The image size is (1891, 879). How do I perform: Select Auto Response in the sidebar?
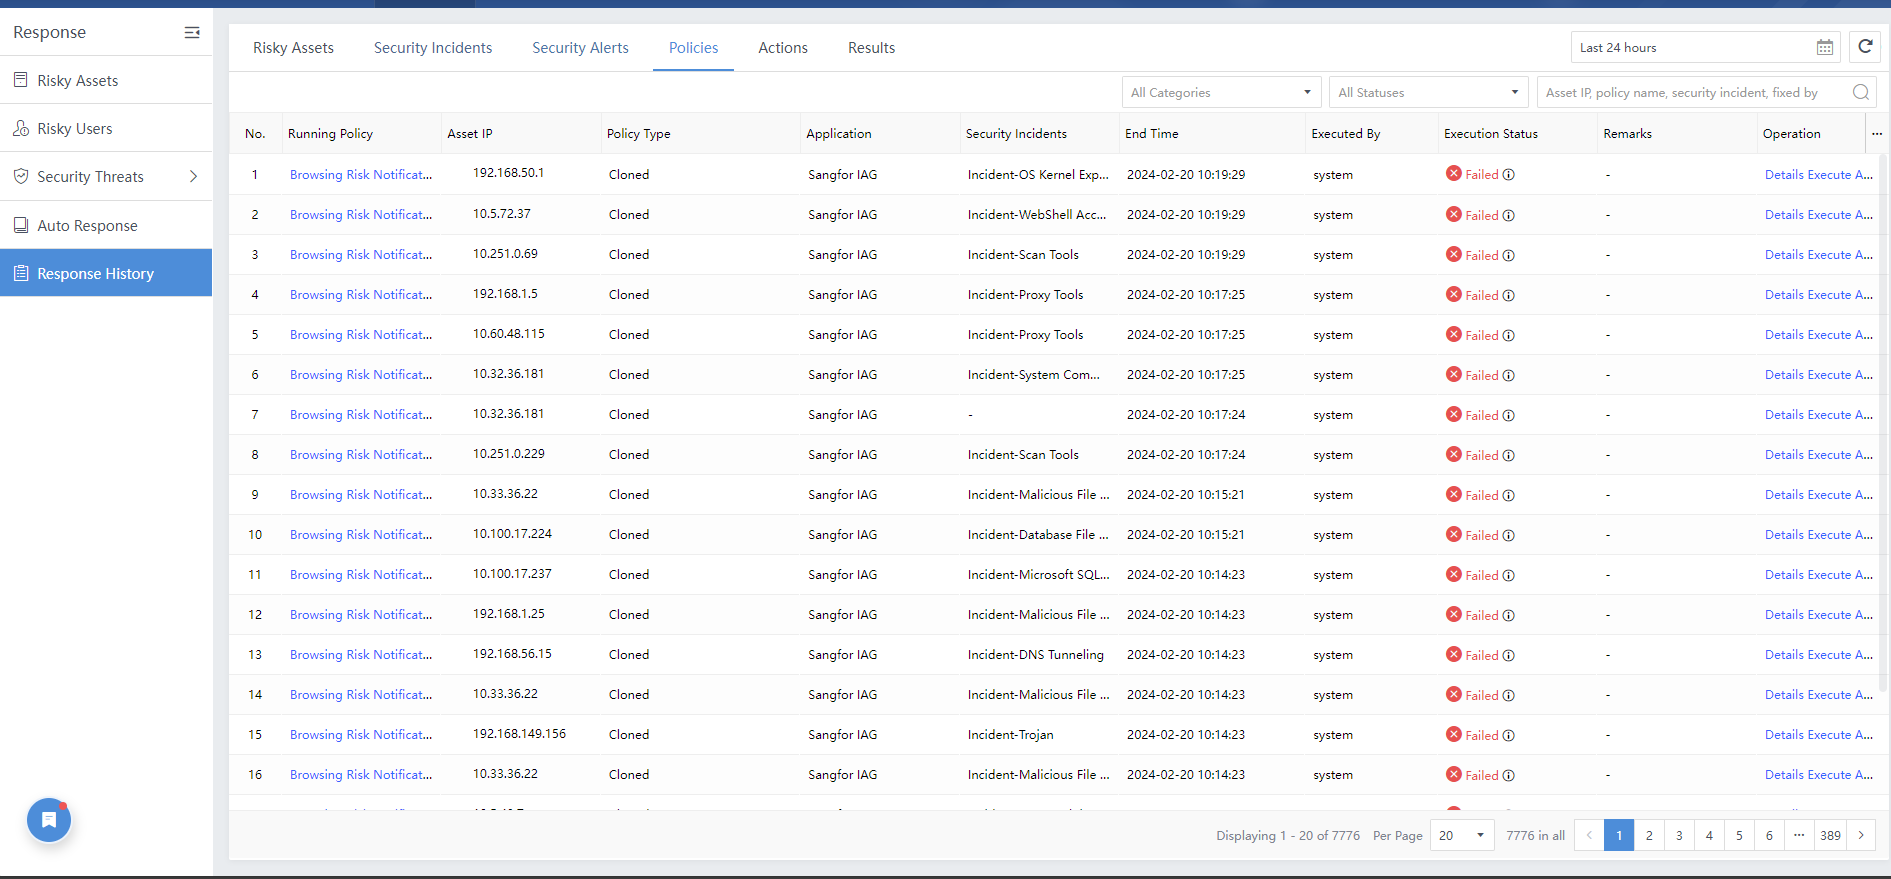(87, 226)
